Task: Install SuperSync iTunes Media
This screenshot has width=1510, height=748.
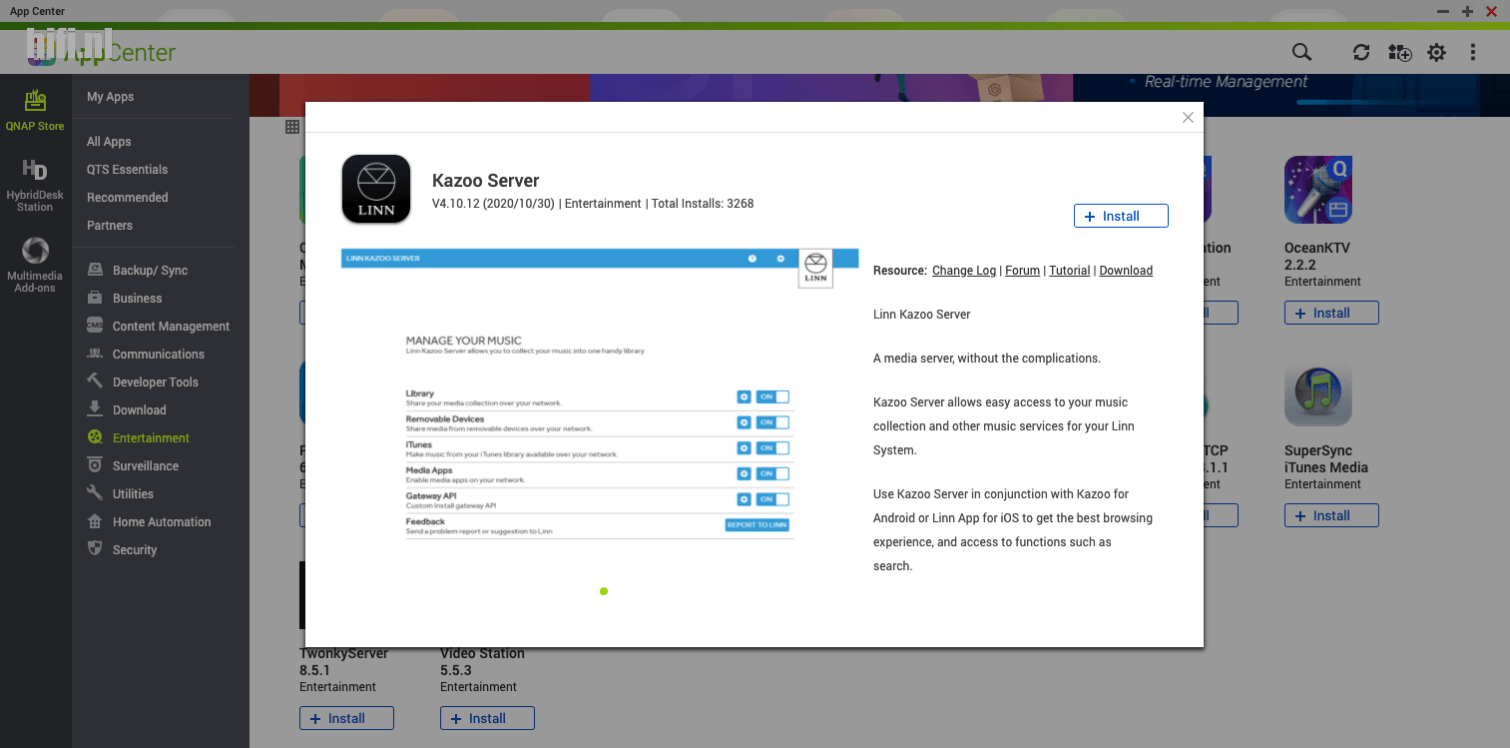Action: 1331,516
